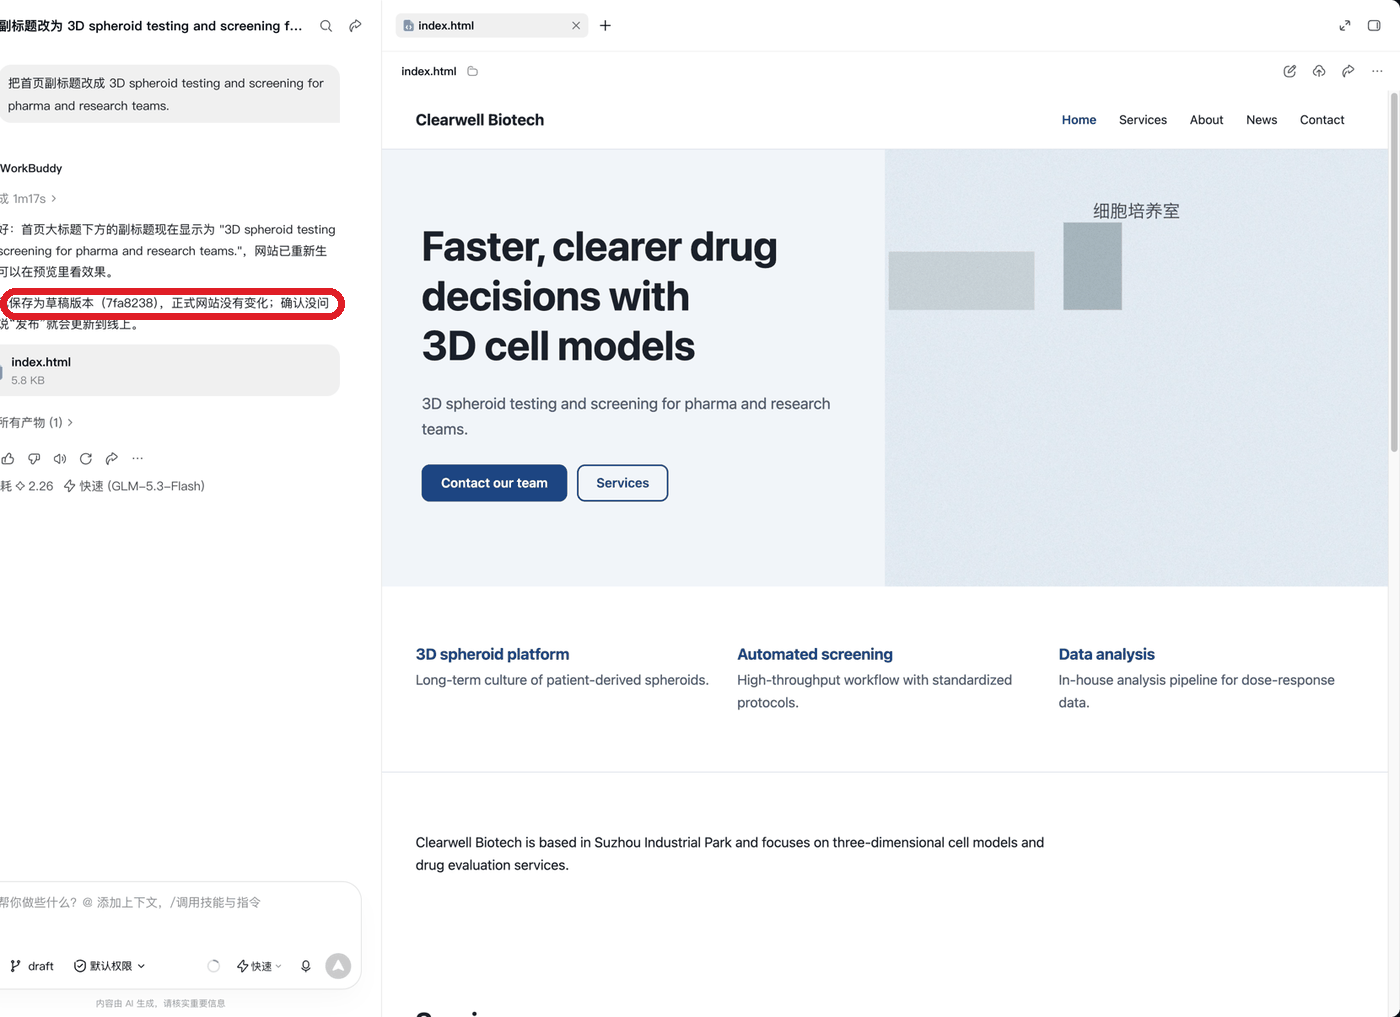Share the conversation from the chat header

[x=355, y=26]
